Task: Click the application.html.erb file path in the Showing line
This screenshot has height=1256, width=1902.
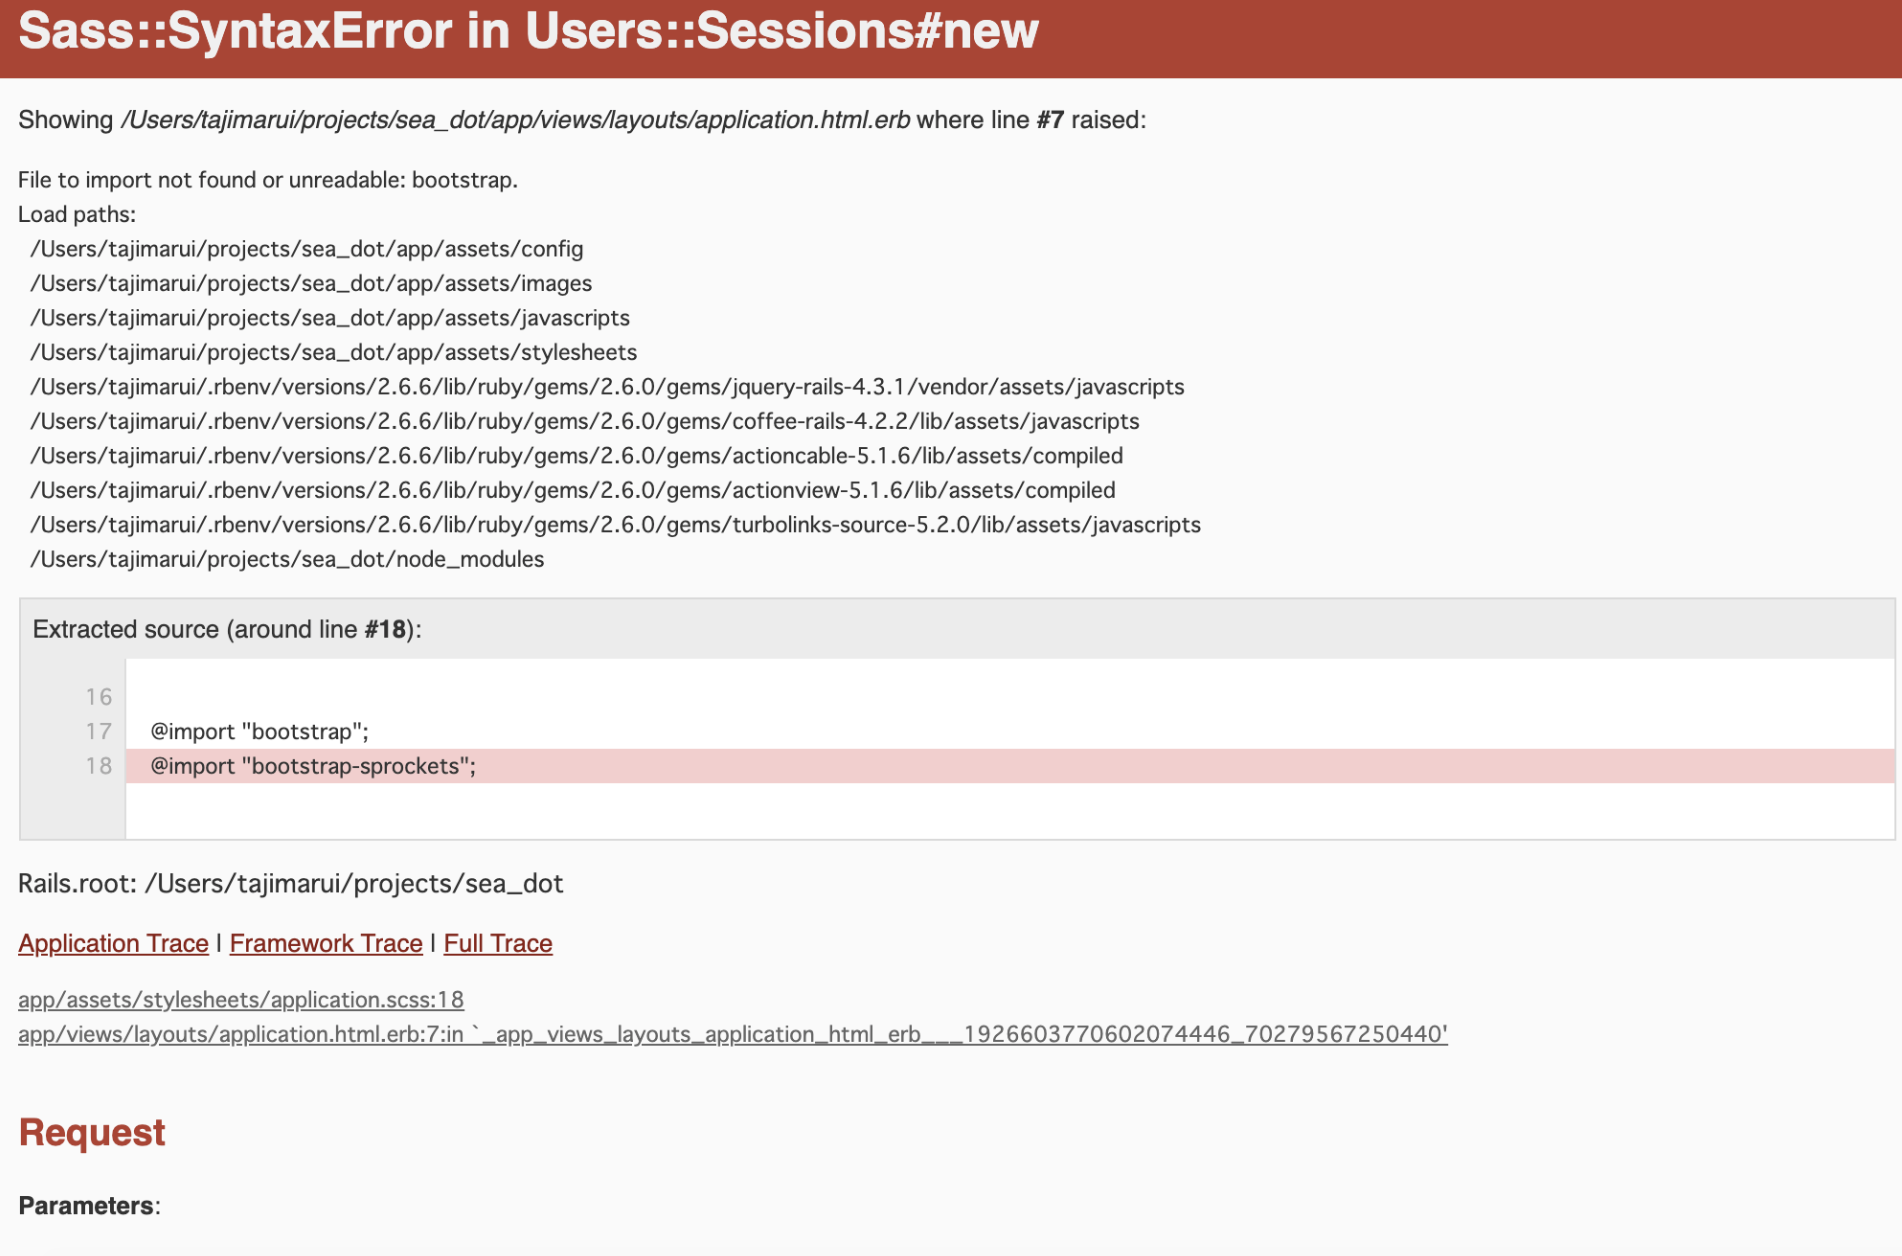Action: click(515, 120)
